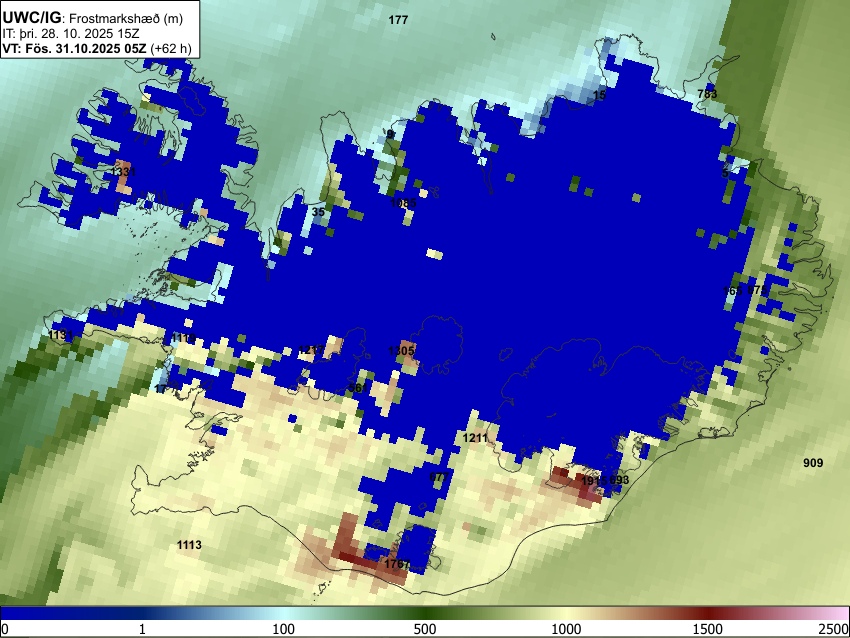Viewport: 850px width, 638px height.
Task: Click the 1305 value label
Action: click(x=402, y=351)
